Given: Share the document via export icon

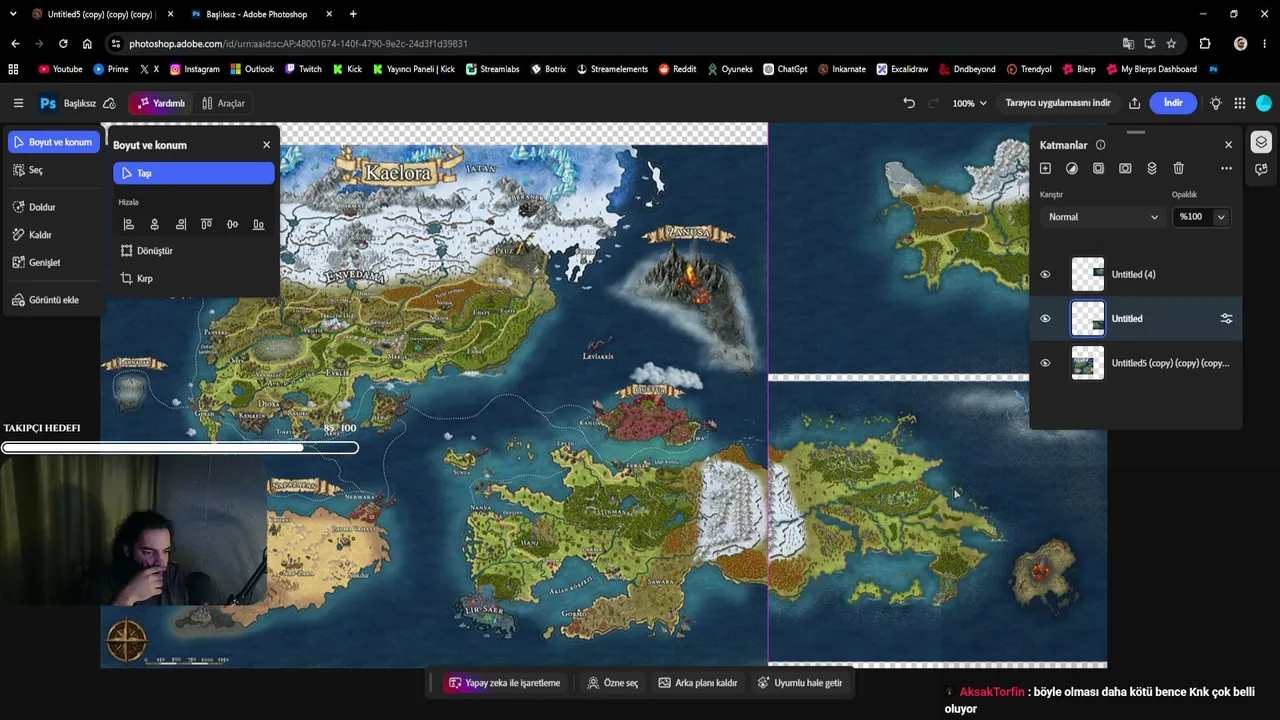Looking at the screenshot, I should (x=1134, y=103).
